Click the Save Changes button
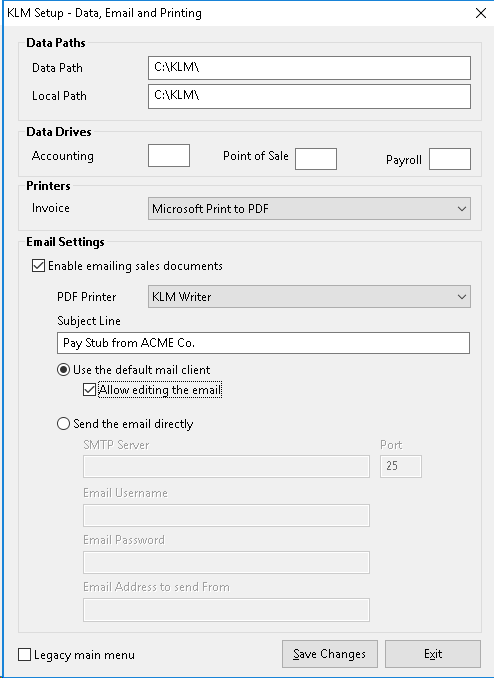This screenshot has height=678, width=494. point(330,654)
